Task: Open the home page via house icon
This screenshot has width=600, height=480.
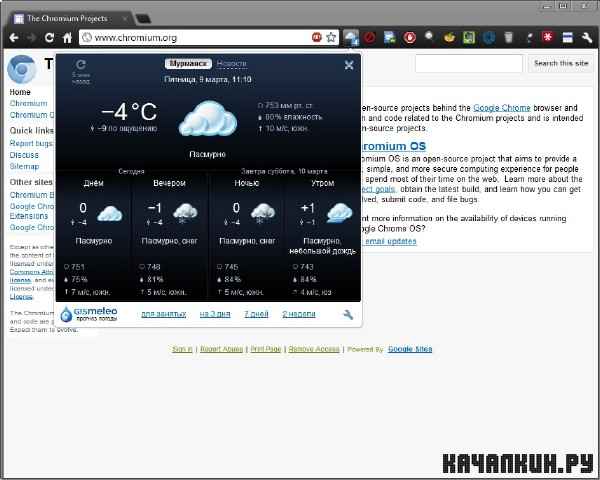Action: point(67,38)
